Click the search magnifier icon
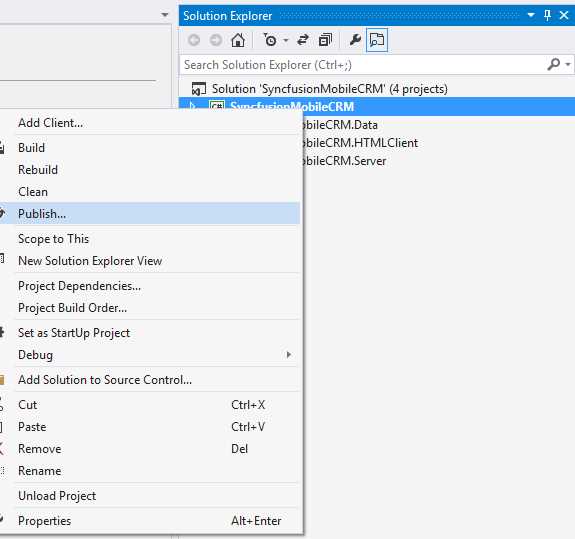The image size is (575, 539). coord(554,65)
